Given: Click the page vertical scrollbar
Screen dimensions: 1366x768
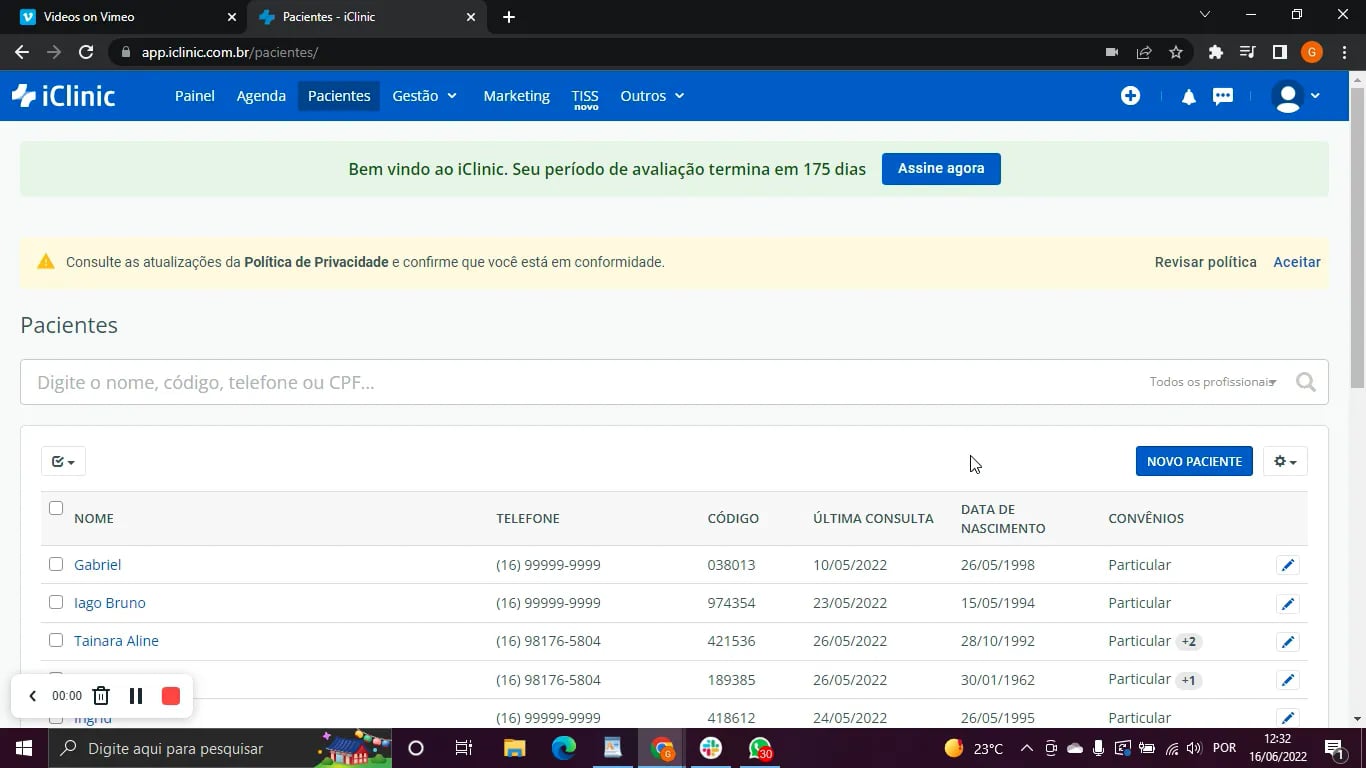Looking at the screenshot, I should click(x=1357, y=237).
